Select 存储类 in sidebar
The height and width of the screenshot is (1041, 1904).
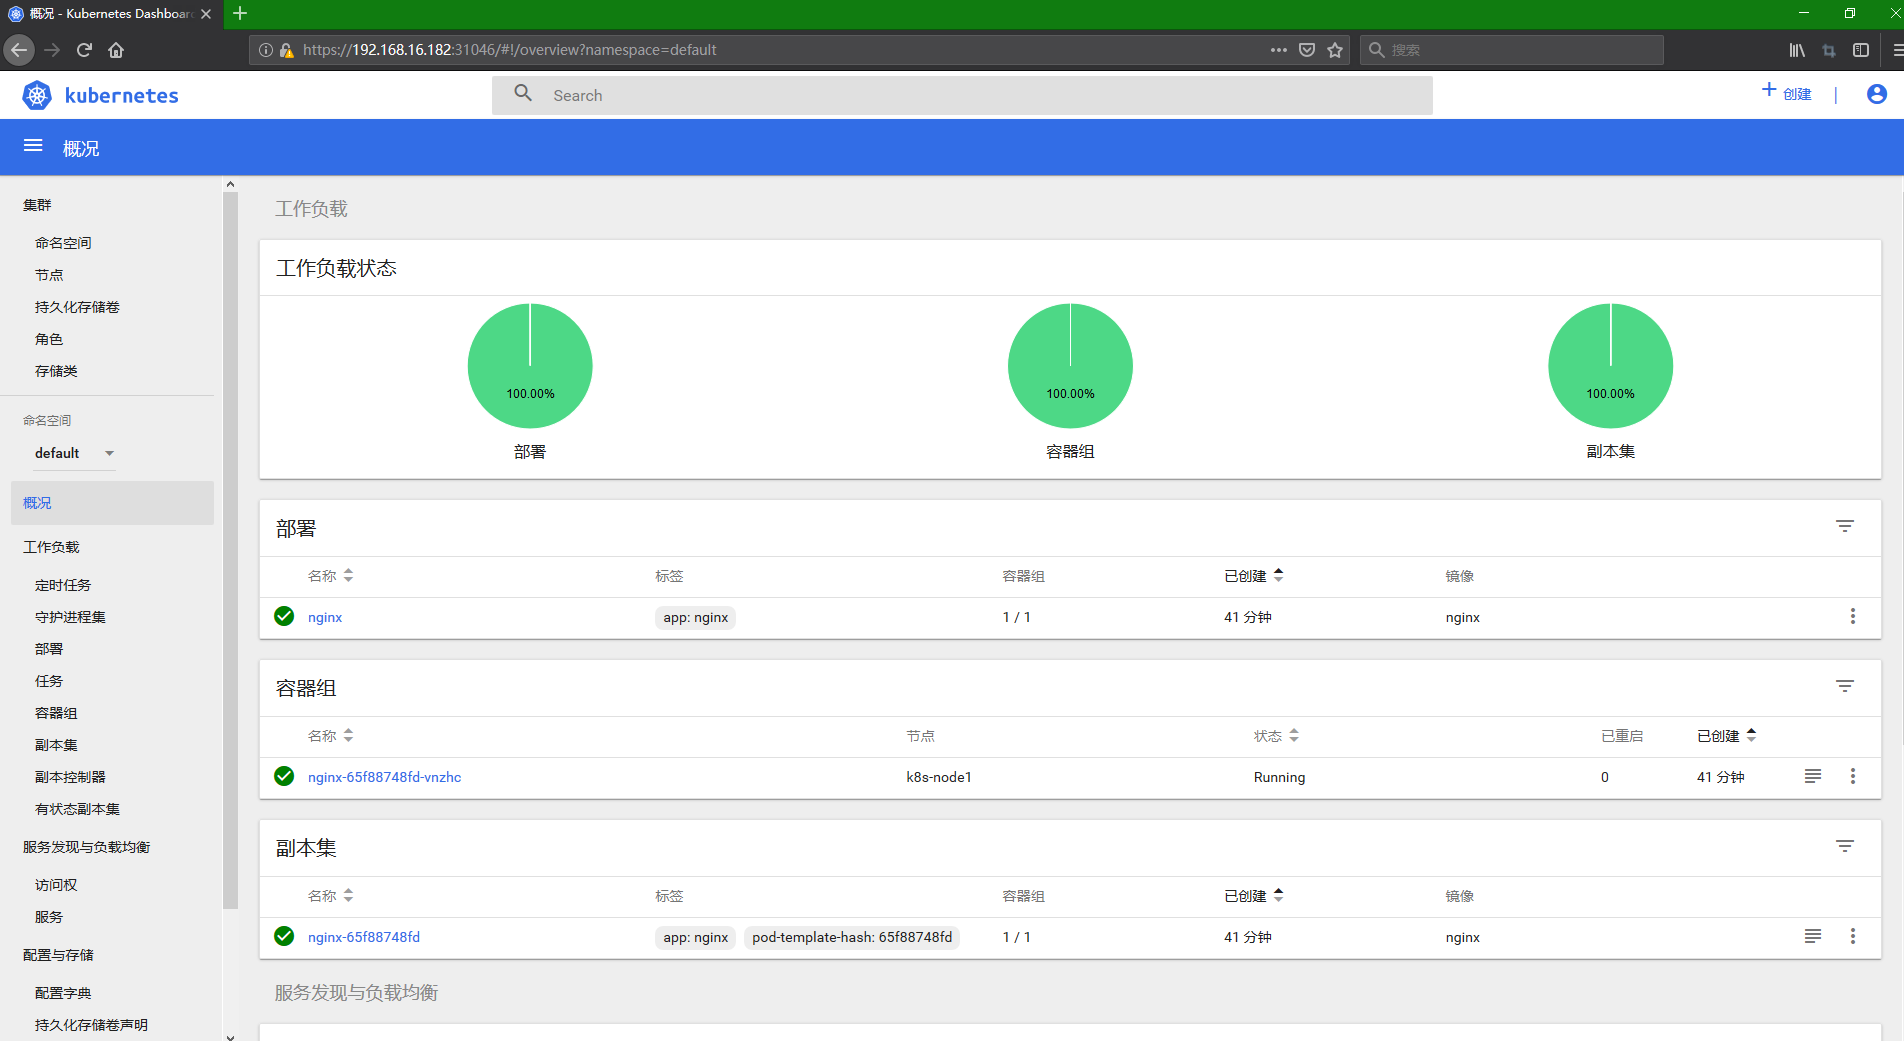pyautogui.click(x=56, y=371)
